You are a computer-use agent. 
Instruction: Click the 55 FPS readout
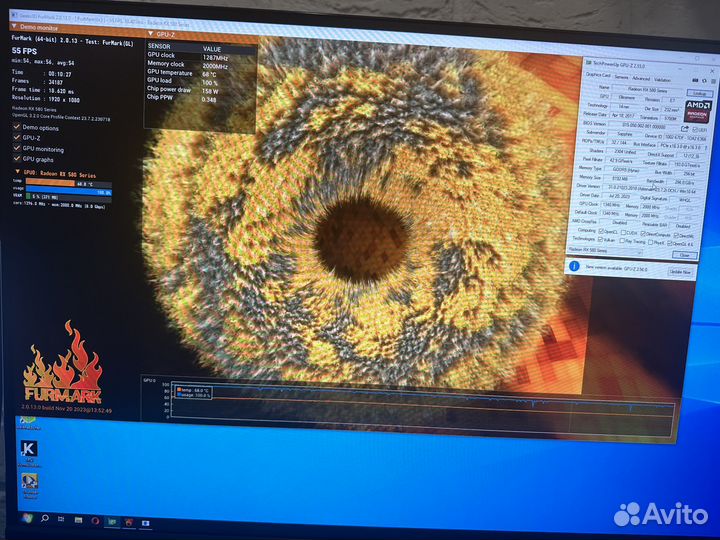pyautogui.click(x=24, y=51)
